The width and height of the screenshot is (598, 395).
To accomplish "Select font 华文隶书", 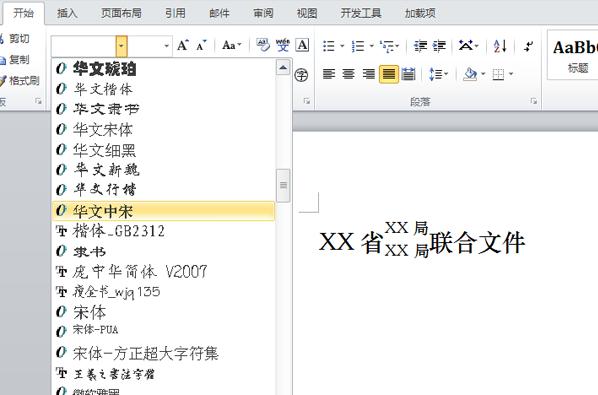I will 163,109.
